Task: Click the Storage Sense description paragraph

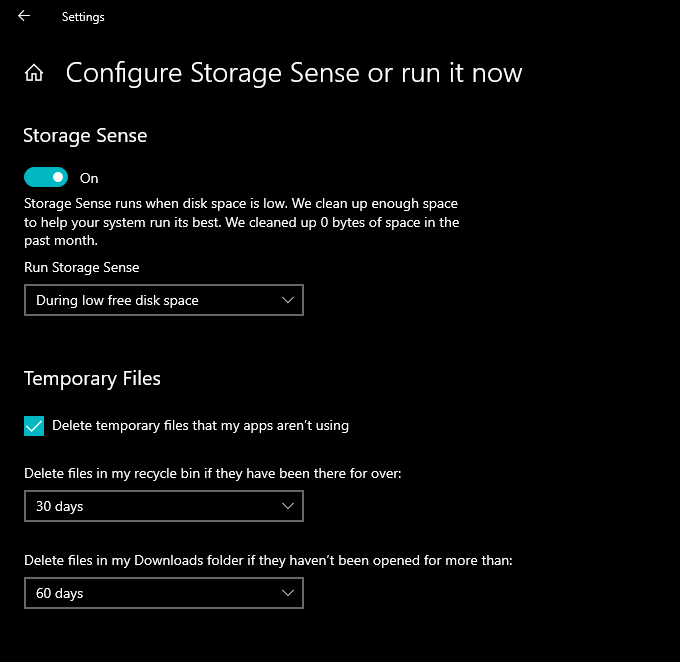Action: (x=241, y=222)
